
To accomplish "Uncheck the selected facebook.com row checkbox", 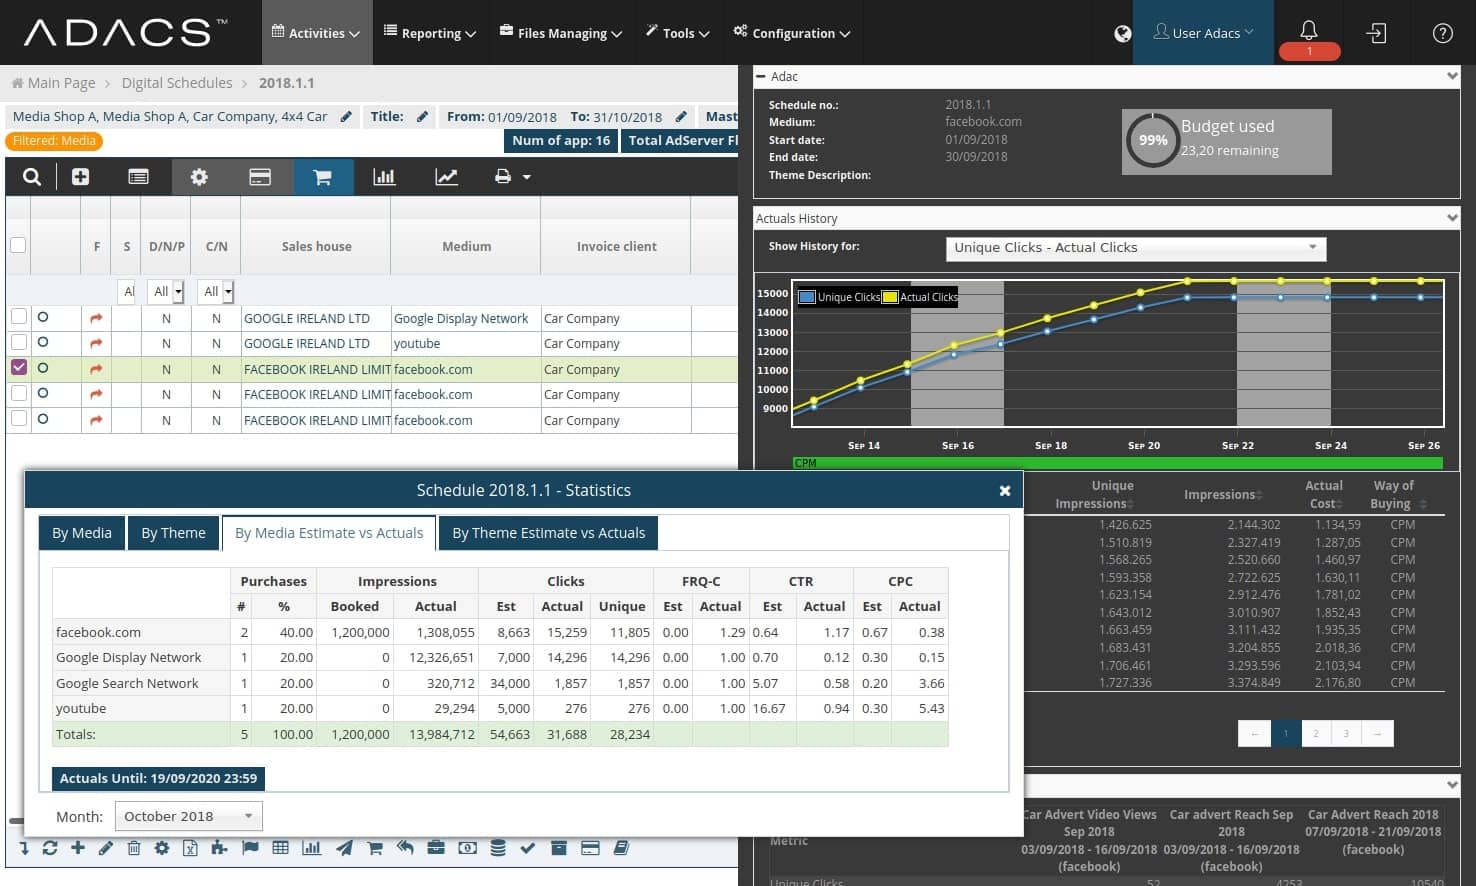I will (19, 368).
